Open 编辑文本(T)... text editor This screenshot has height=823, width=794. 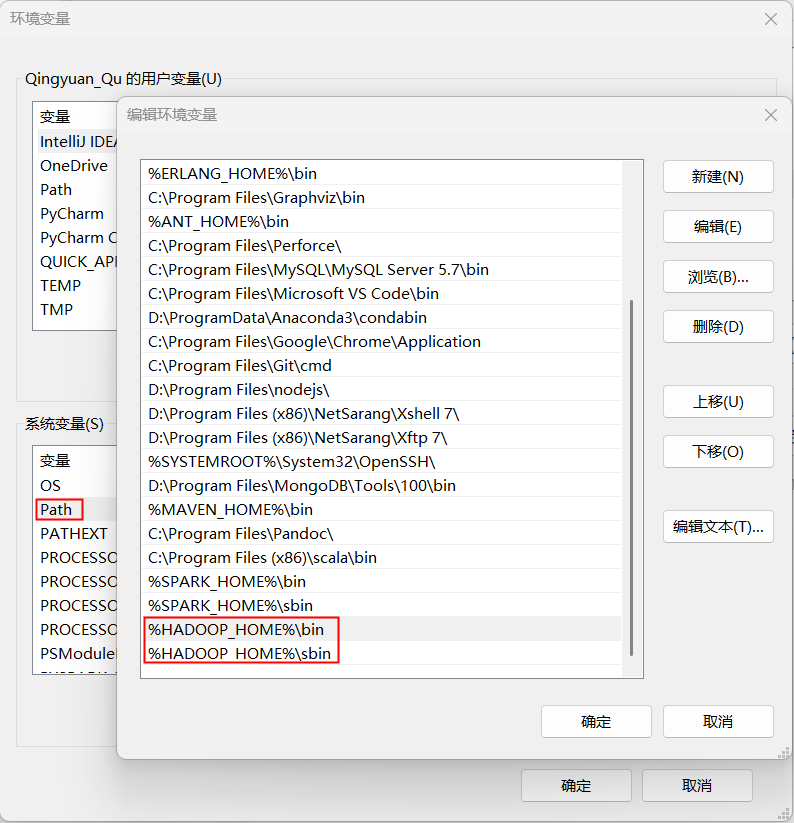pyautogui.click(x=718, y=526)
